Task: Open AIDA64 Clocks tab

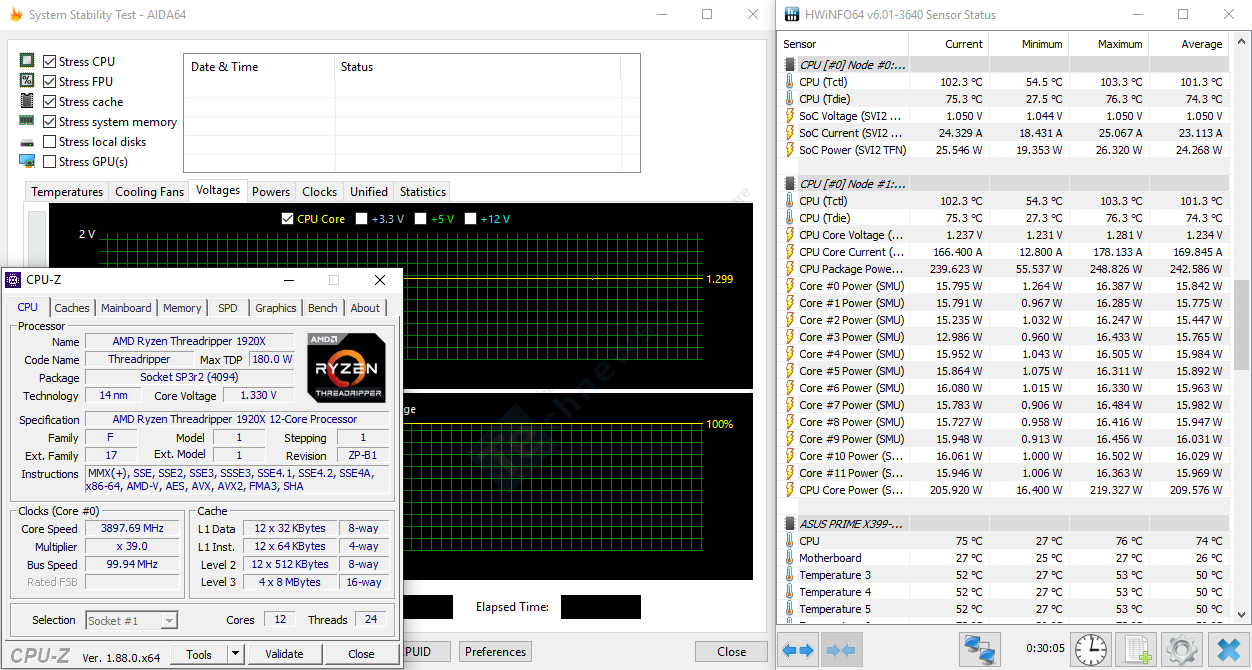Action: click(x=319, y=191)
